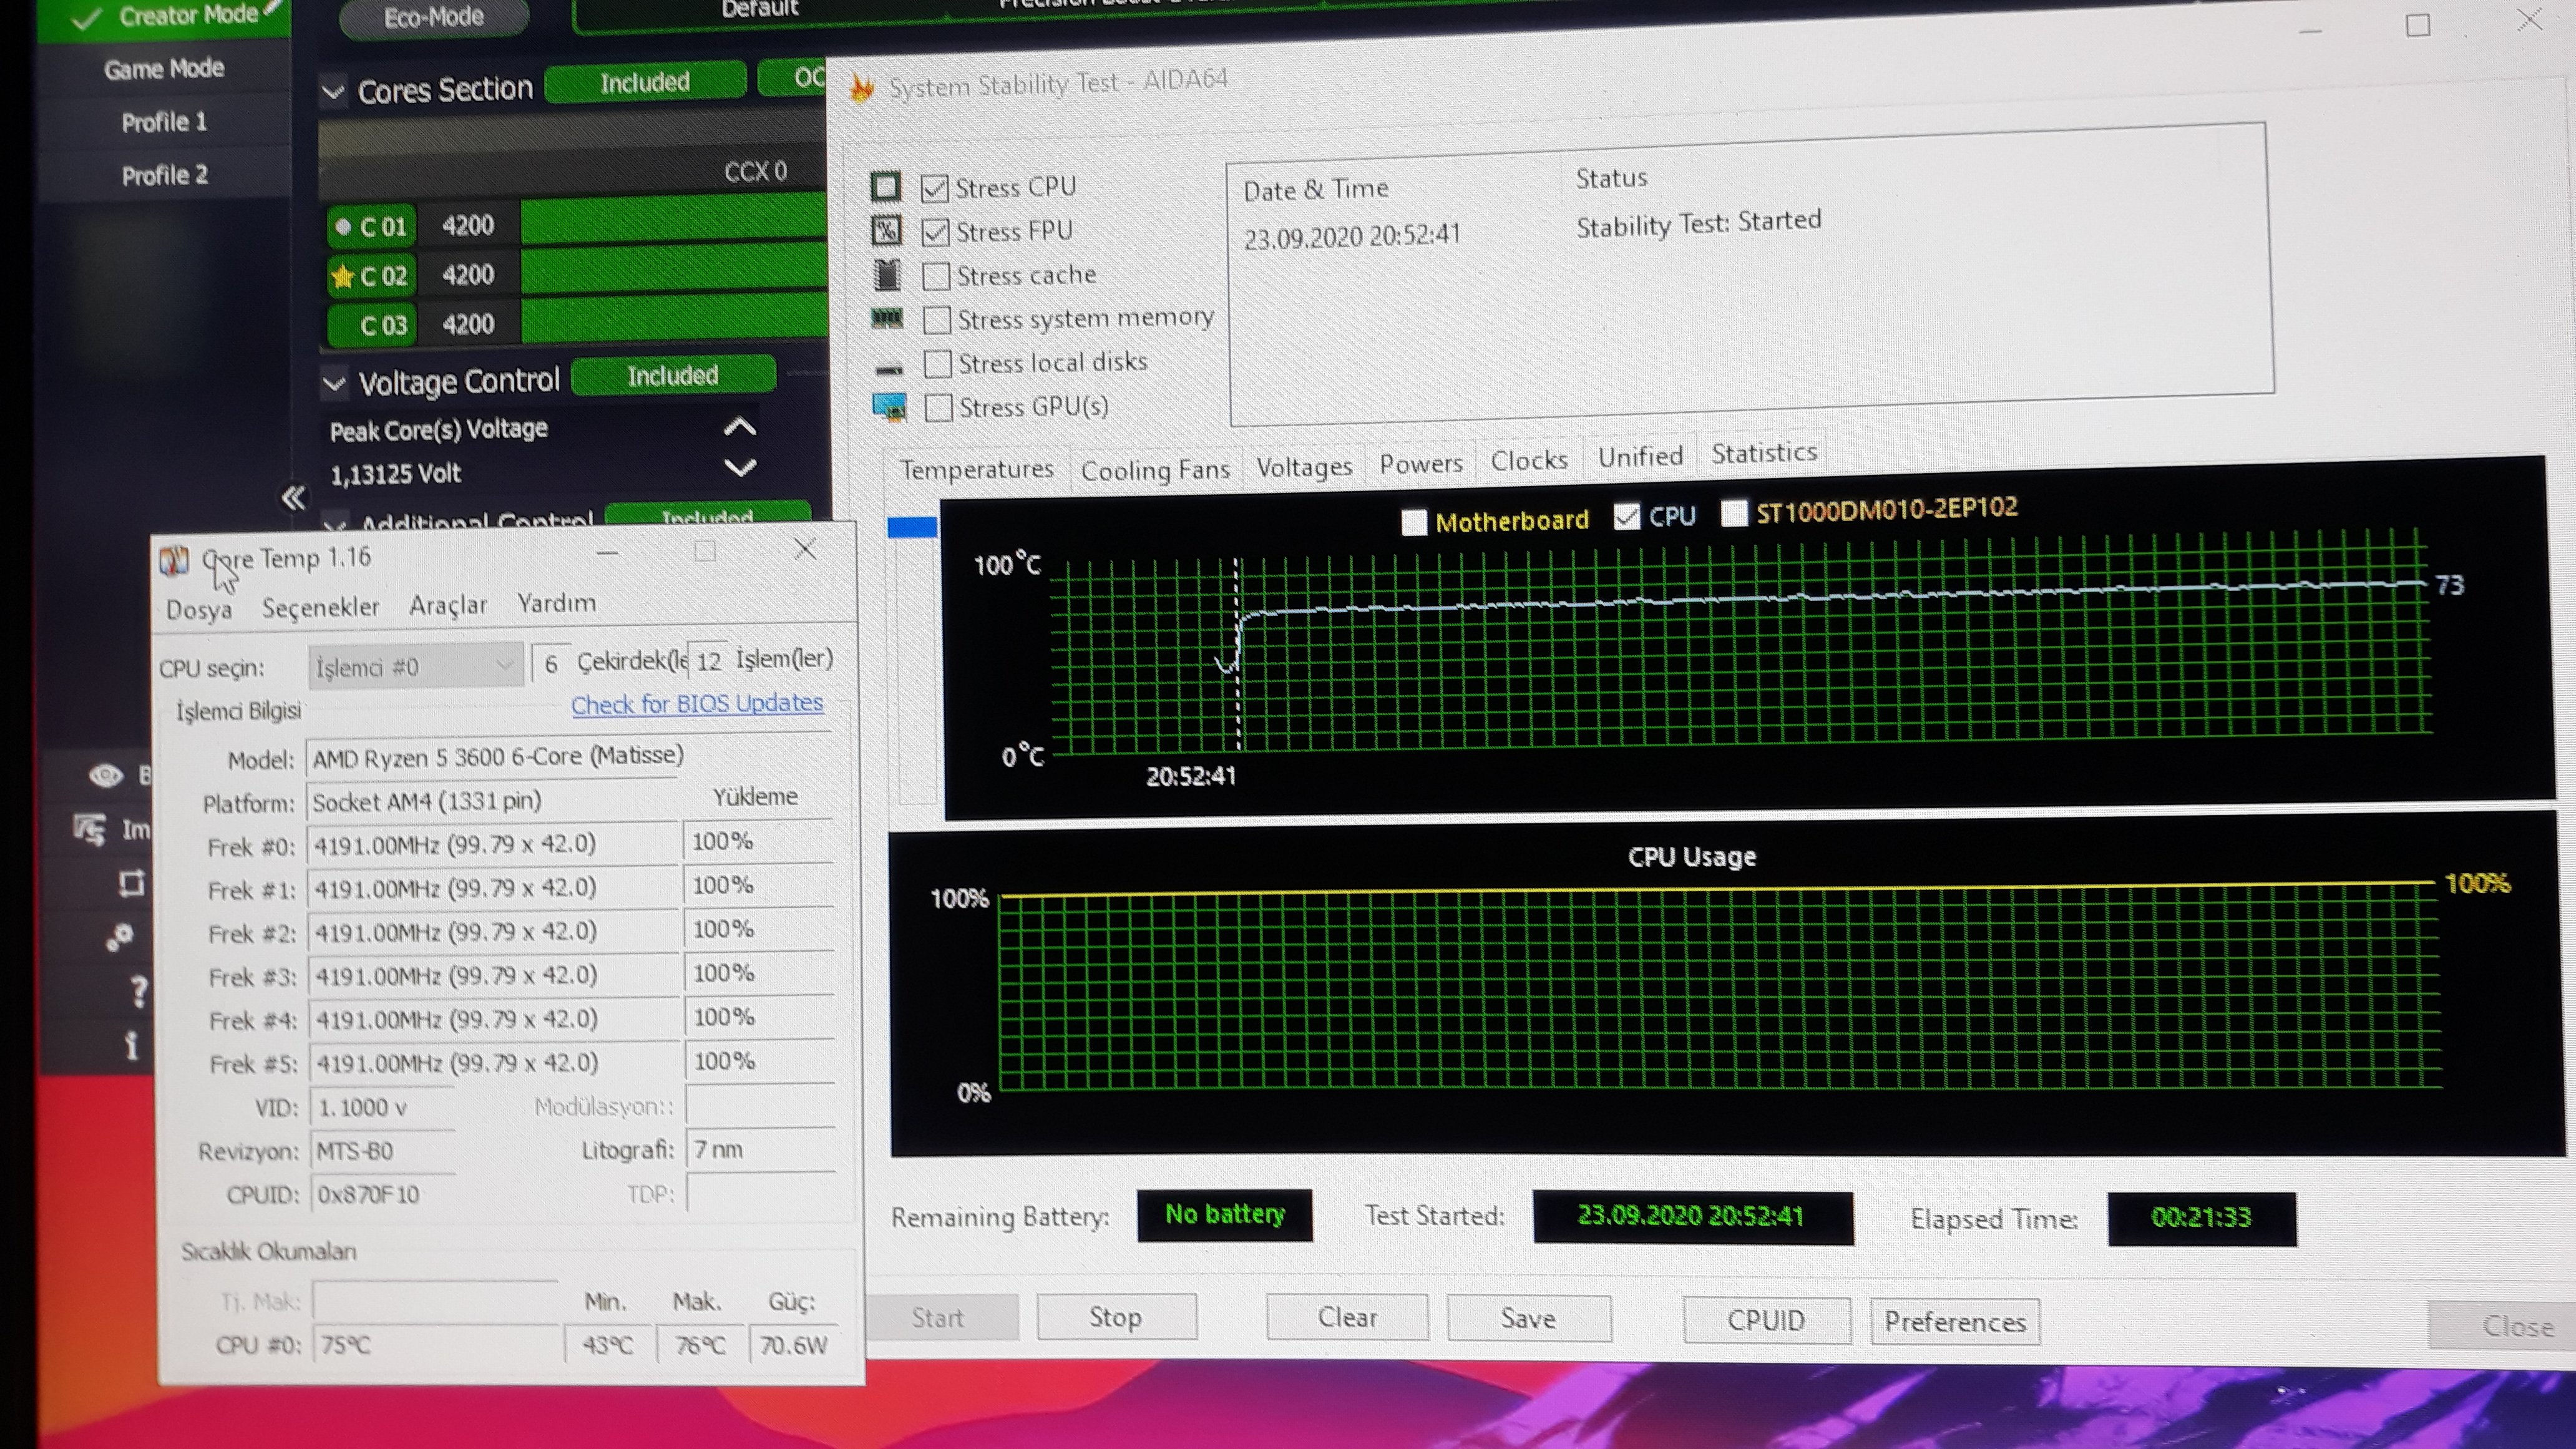Switch to the Cooling Fans tab
The width and height of the screenshot is (2576, 1449).
click(x=1155, y=469)
